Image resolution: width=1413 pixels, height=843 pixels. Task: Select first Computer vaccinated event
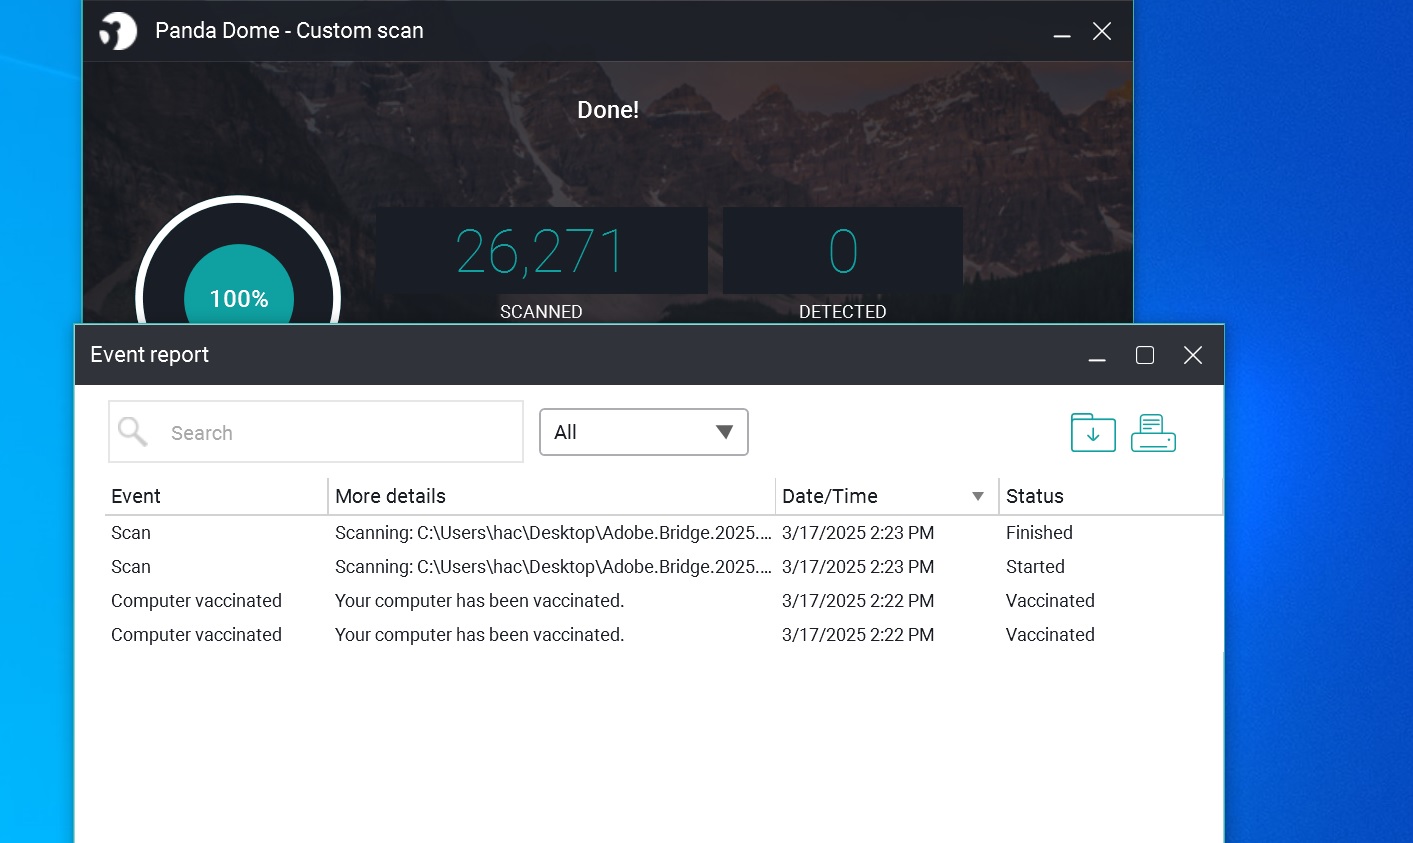click(663, 601)
